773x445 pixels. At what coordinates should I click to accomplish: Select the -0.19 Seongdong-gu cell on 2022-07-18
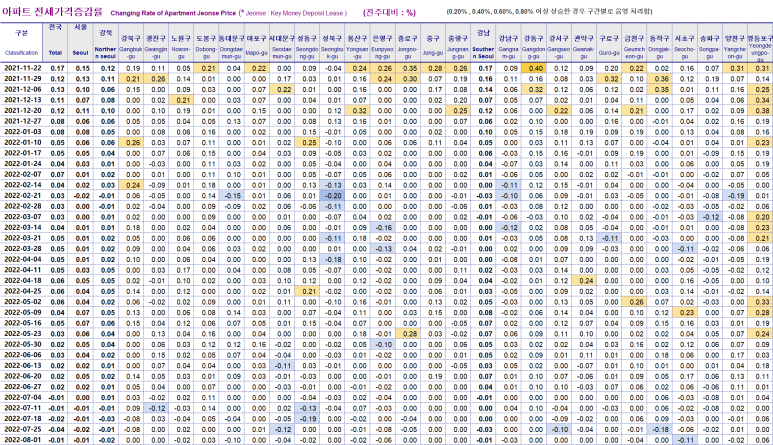pos(307,419)
